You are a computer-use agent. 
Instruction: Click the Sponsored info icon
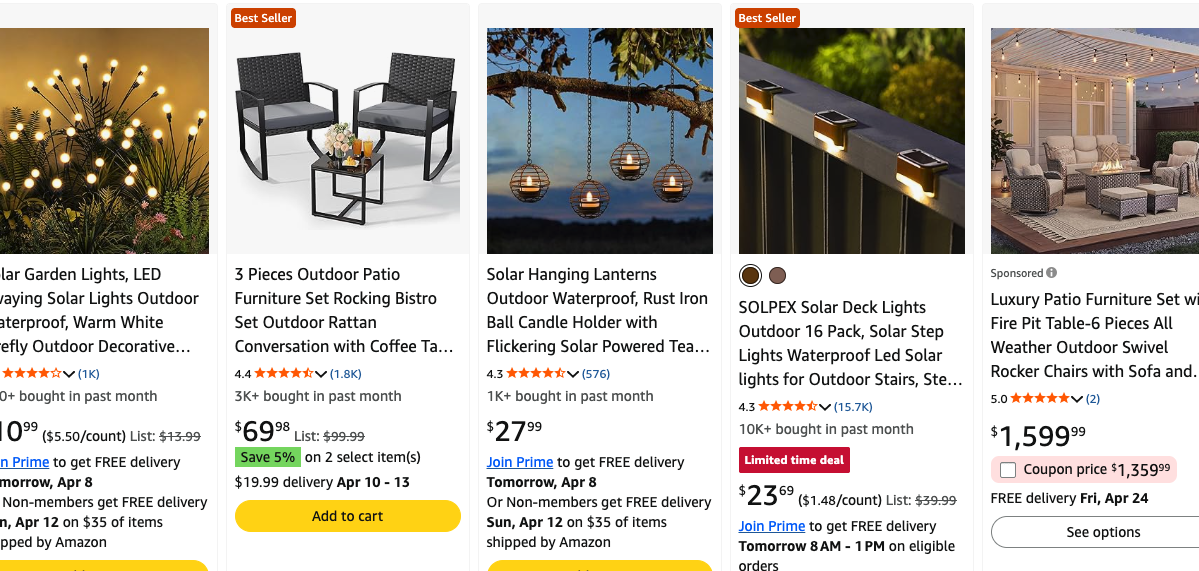pos(1051,273)
